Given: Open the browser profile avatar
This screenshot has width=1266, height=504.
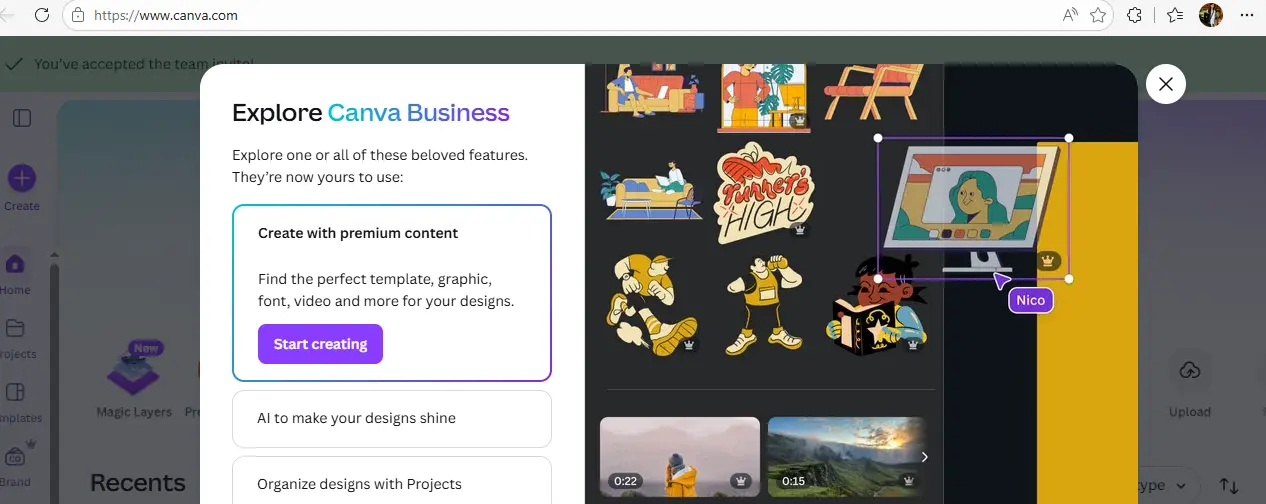Looking at the screenshot, I should (1211, 15).
